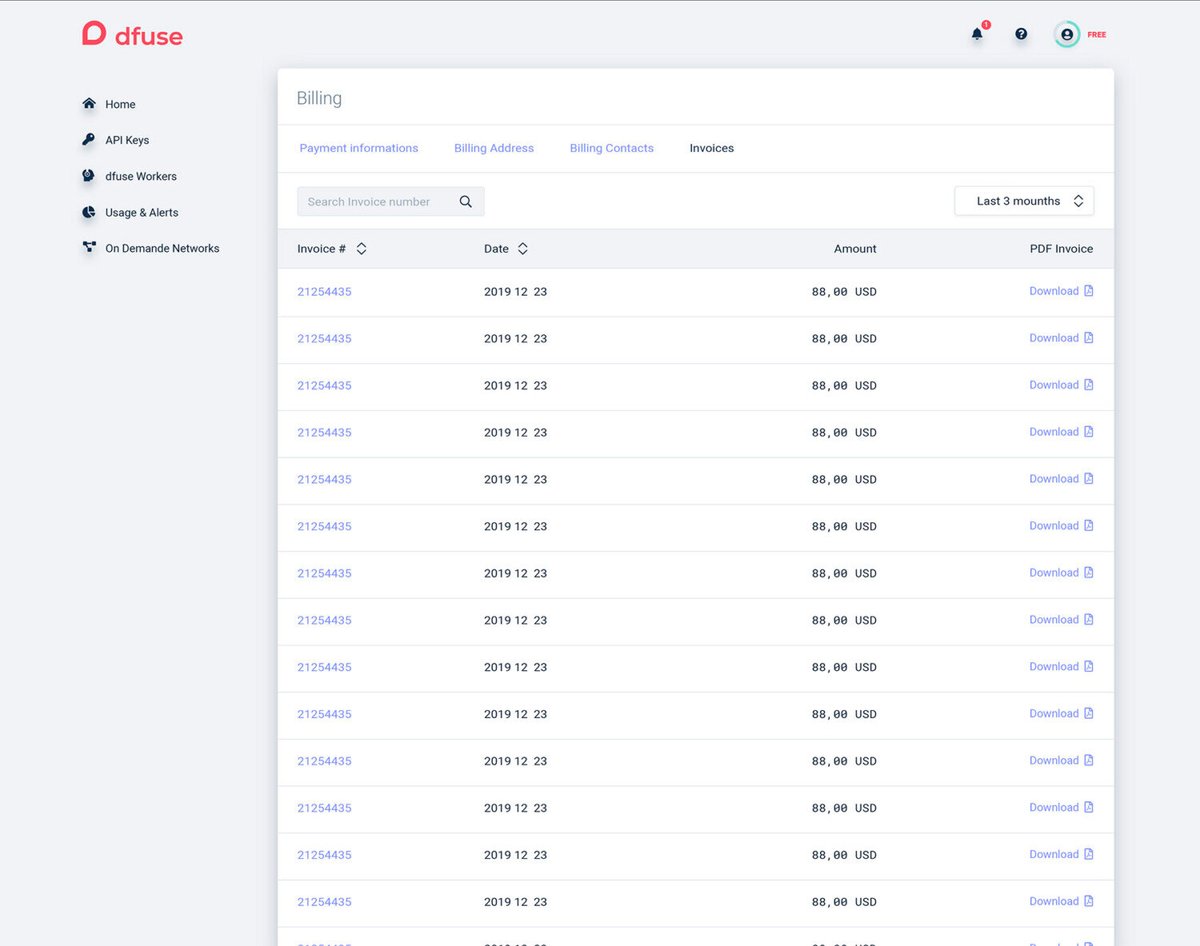Click the Billing page title

pyautogui.click(x=319, y=98)
